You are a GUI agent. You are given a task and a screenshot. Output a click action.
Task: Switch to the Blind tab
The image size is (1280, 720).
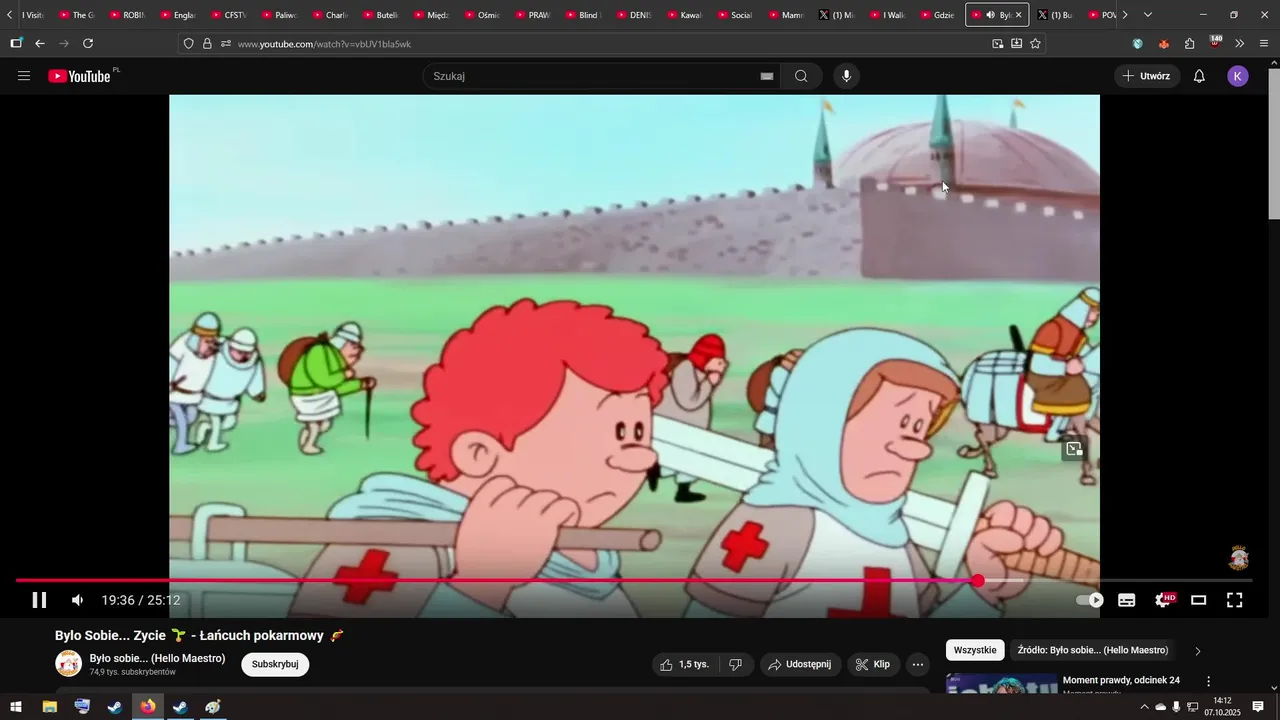pyautogui.click(x=583, y=15)
